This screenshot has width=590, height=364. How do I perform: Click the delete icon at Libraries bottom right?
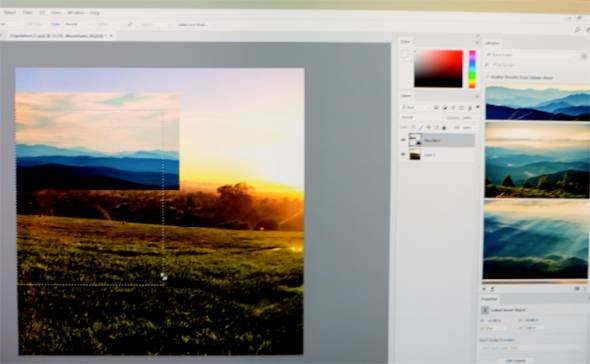[585, 289]
